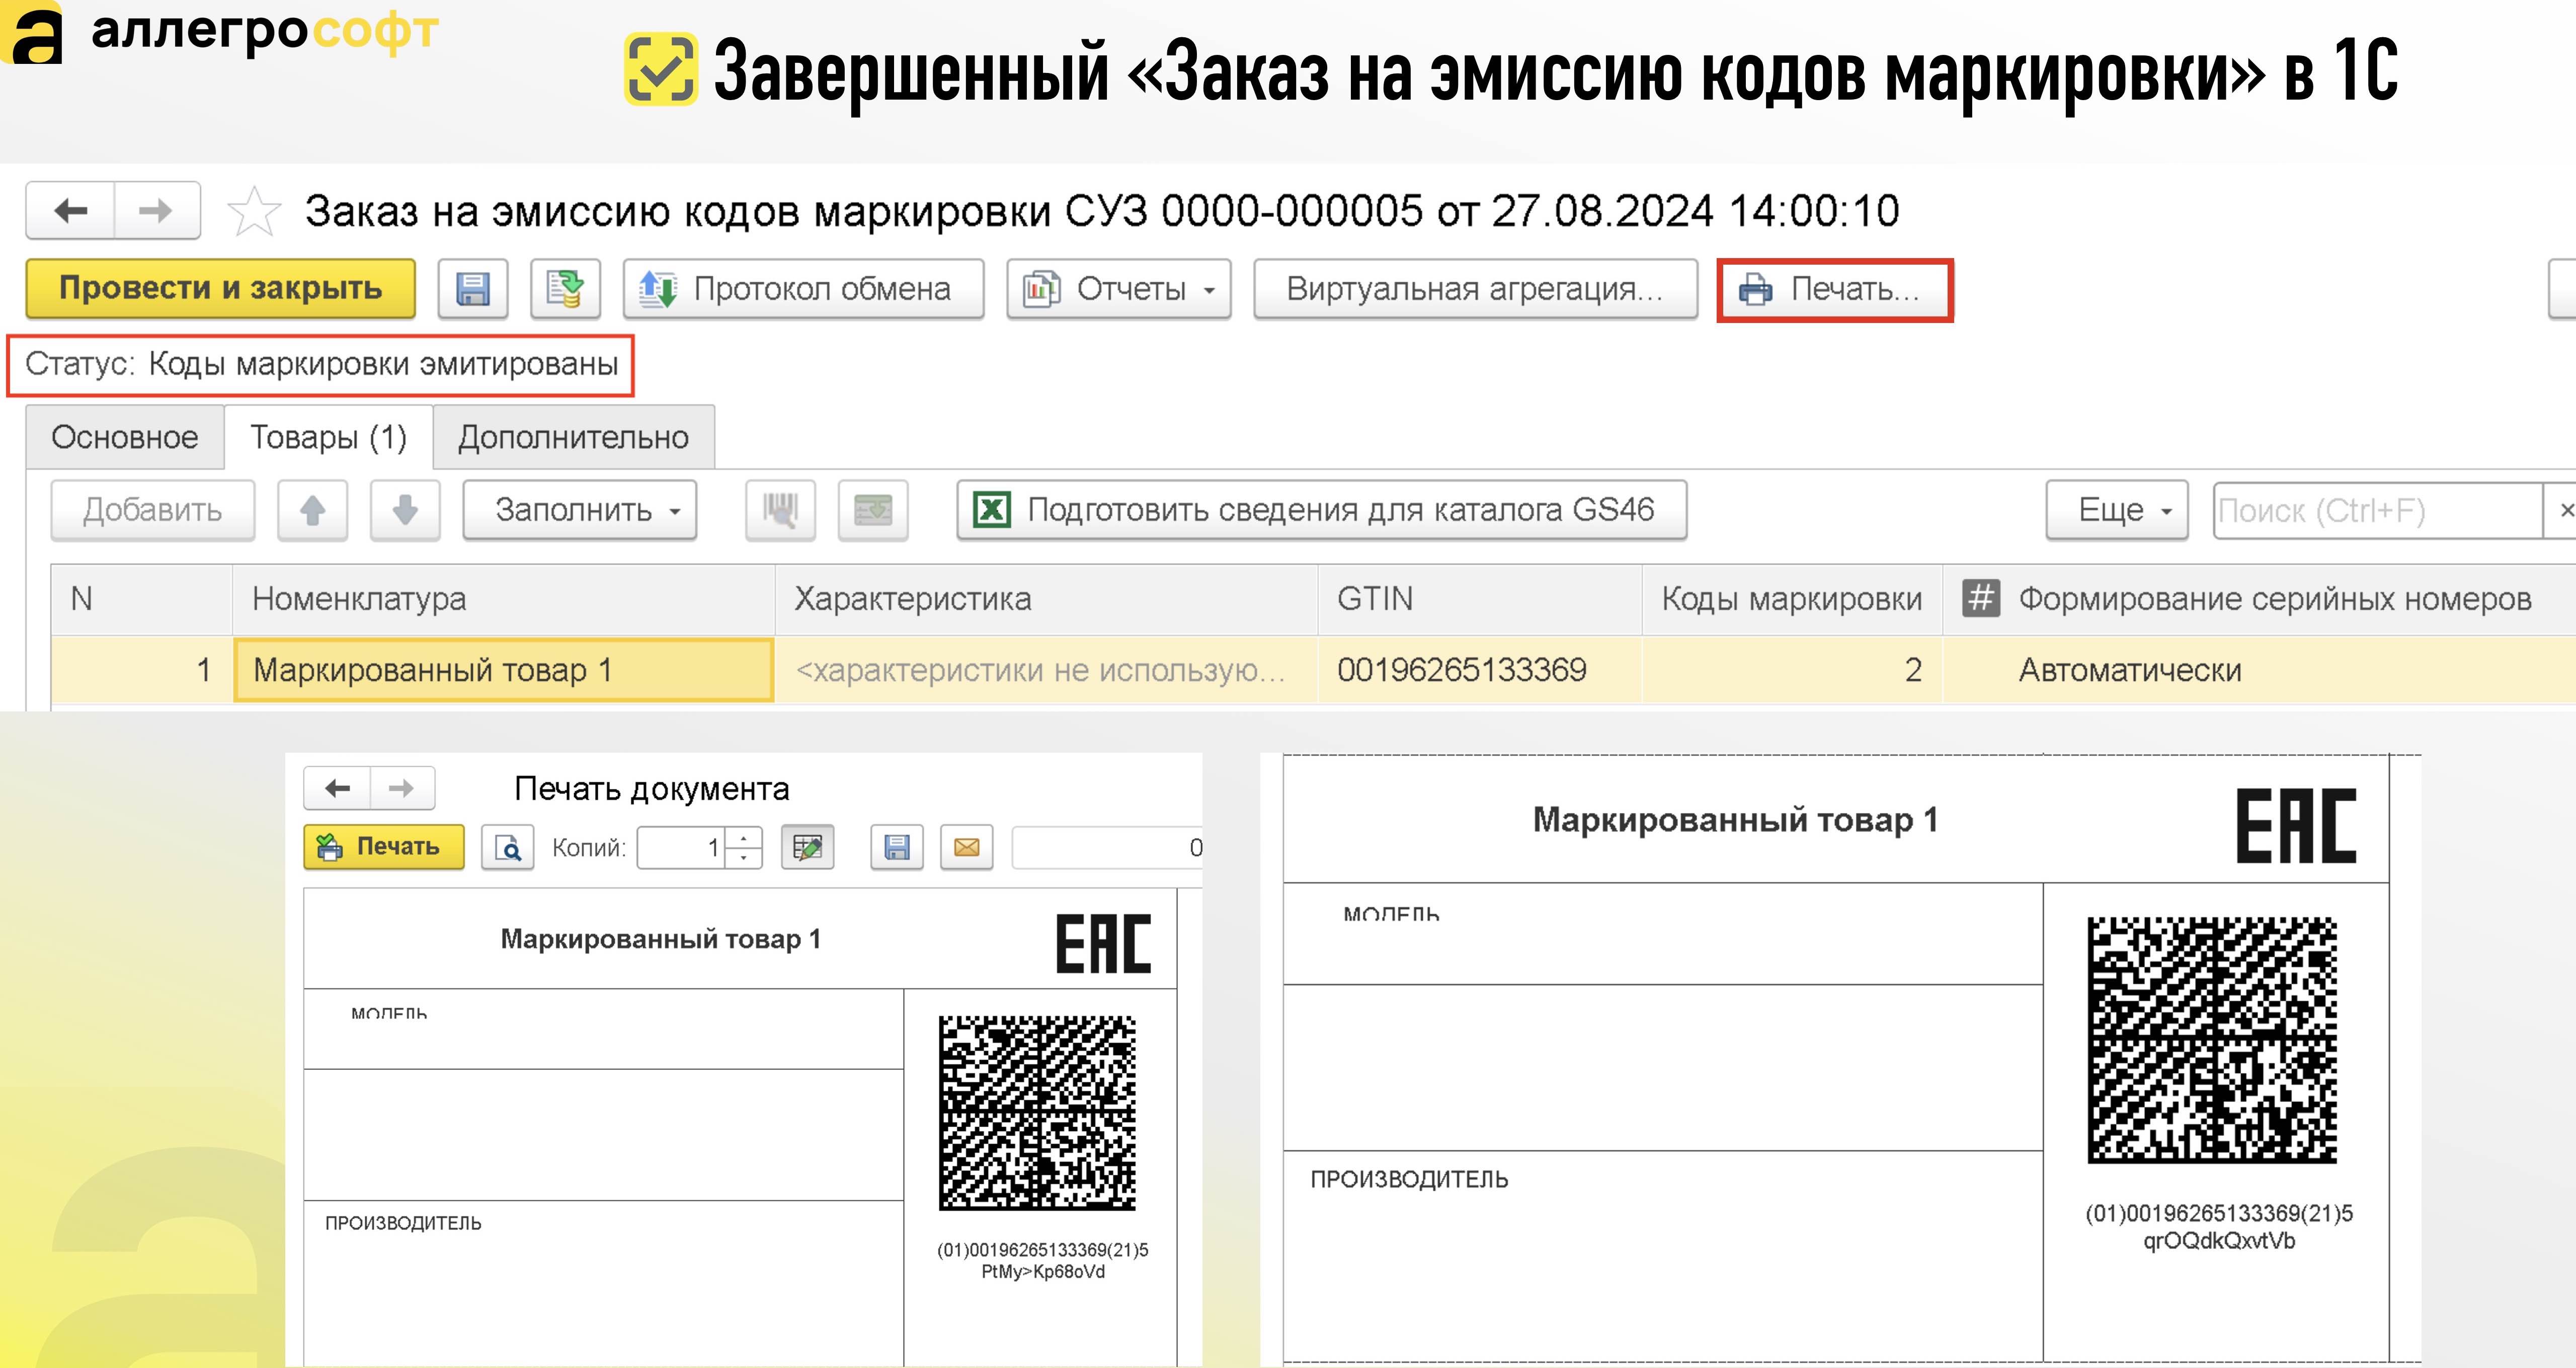The image size is (2576, 1368).
Task: Click the sum field showing 0 in print dialog
Action: click(1107, 848)
